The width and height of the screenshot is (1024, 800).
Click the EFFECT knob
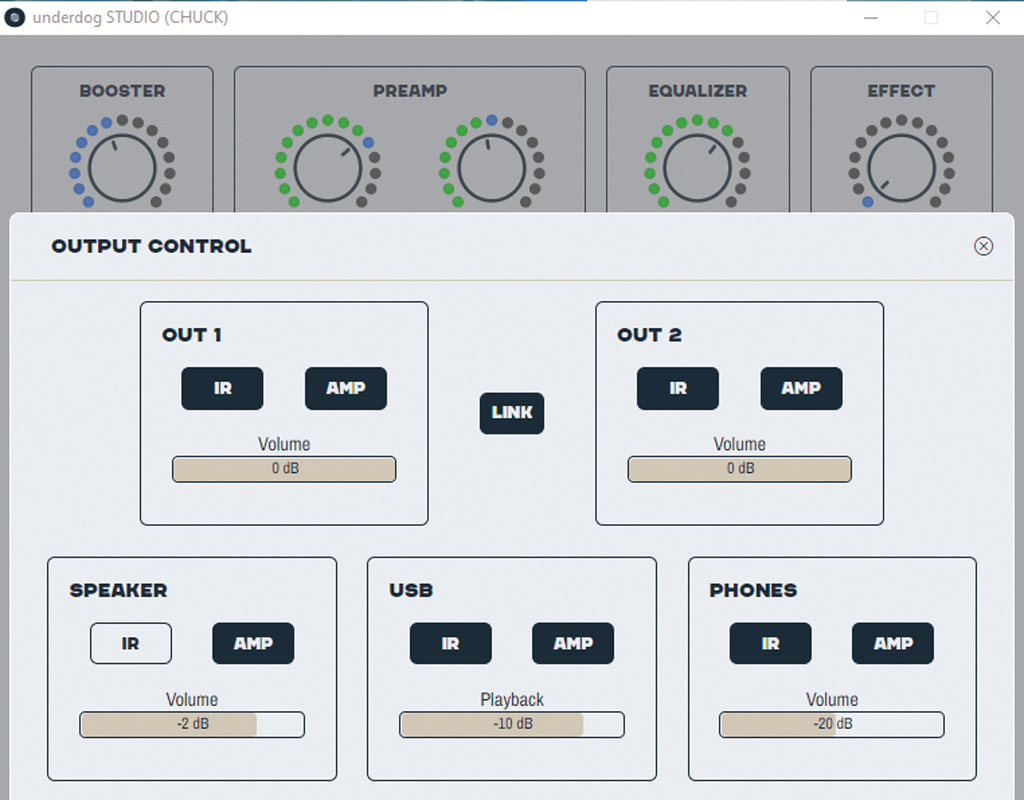901,168
